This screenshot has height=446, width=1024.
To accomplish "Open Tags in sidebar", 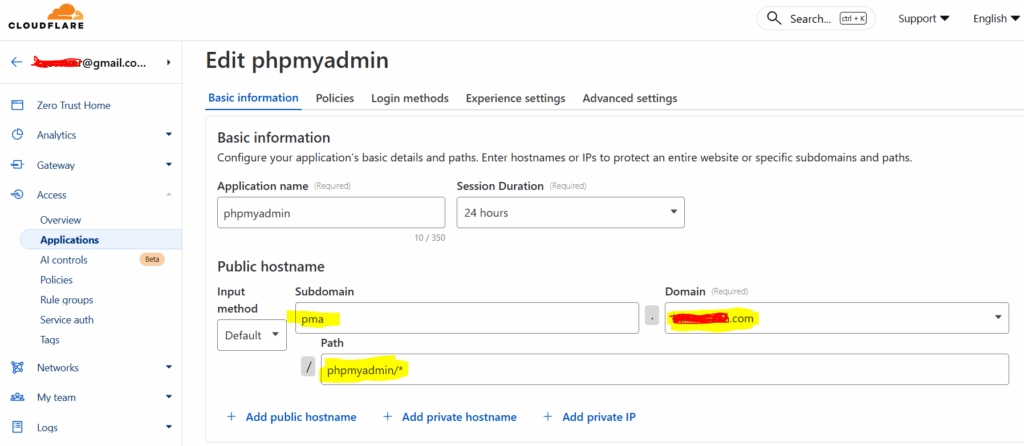I will [x=50, y=340].
